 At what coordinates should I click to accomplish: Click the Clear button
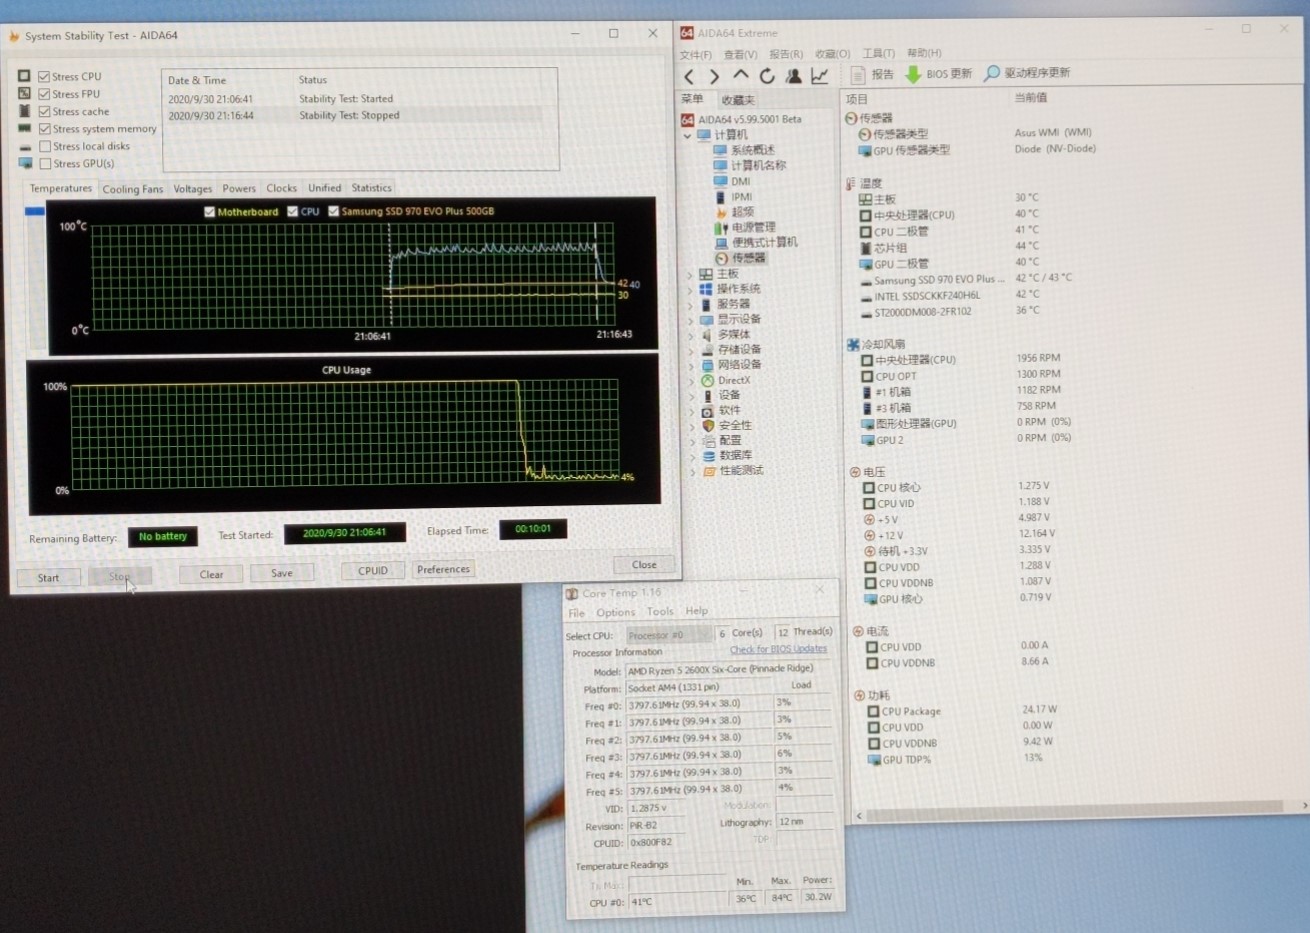tap(211, 574)
